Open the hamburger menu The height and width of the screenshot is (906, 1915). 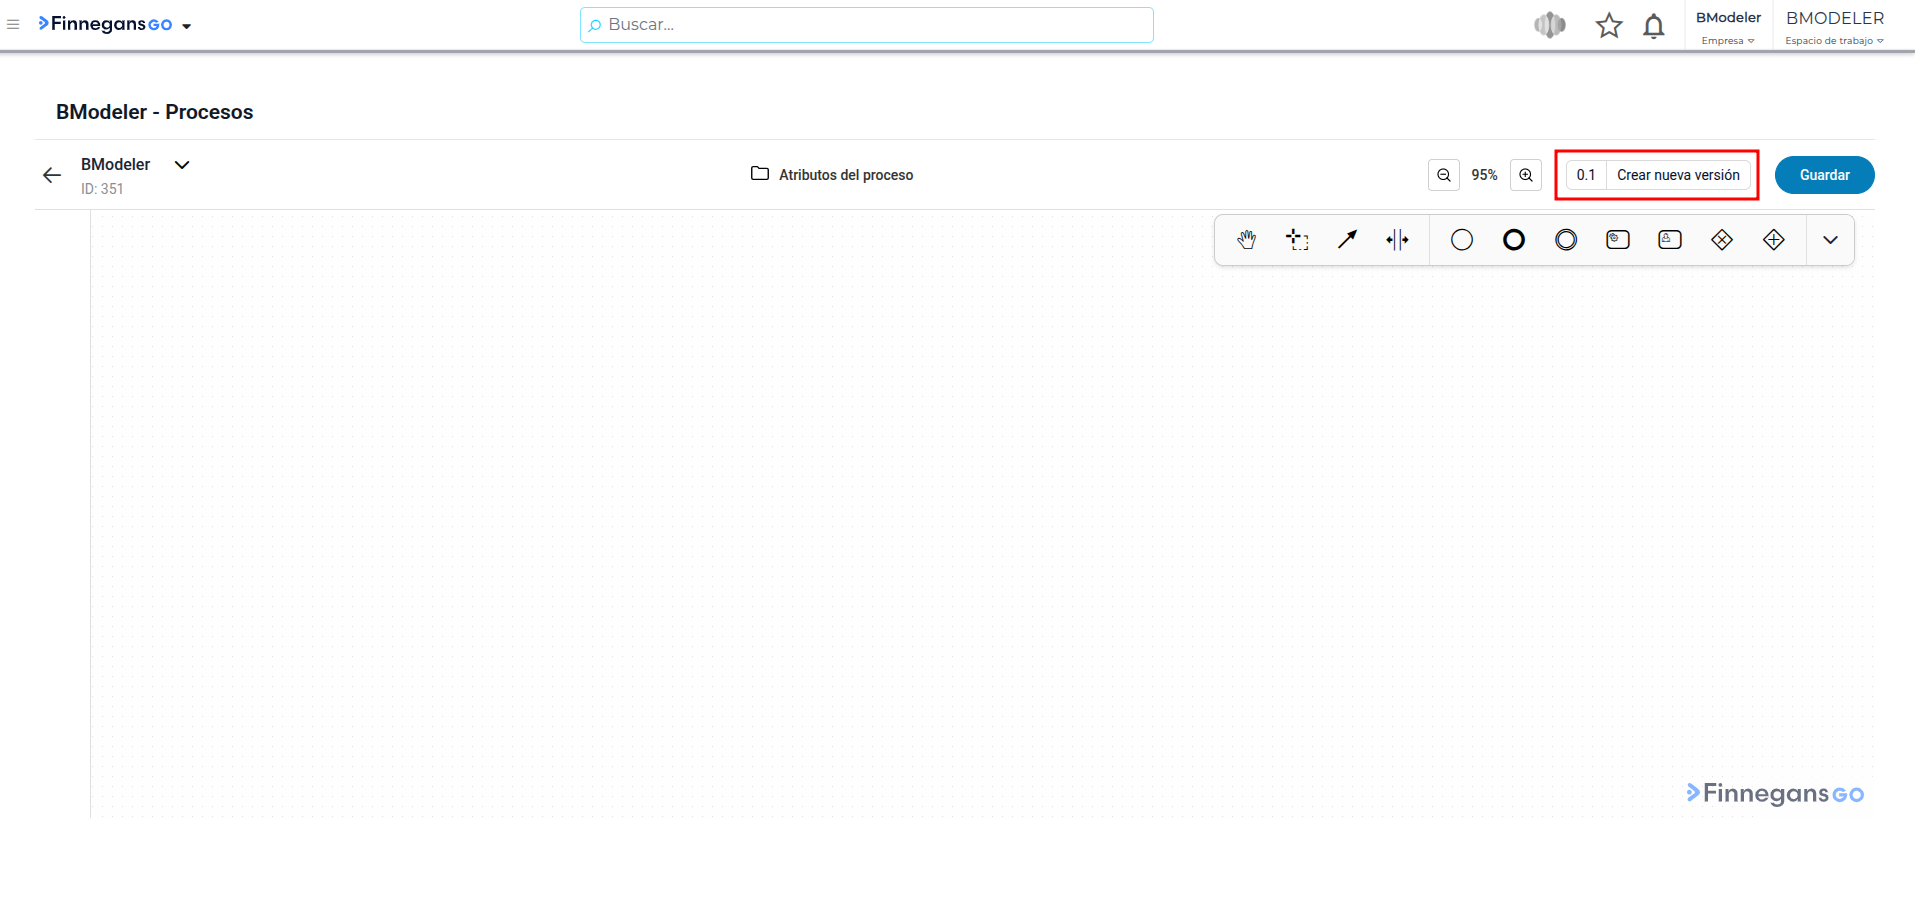click(x=13, y=25)
